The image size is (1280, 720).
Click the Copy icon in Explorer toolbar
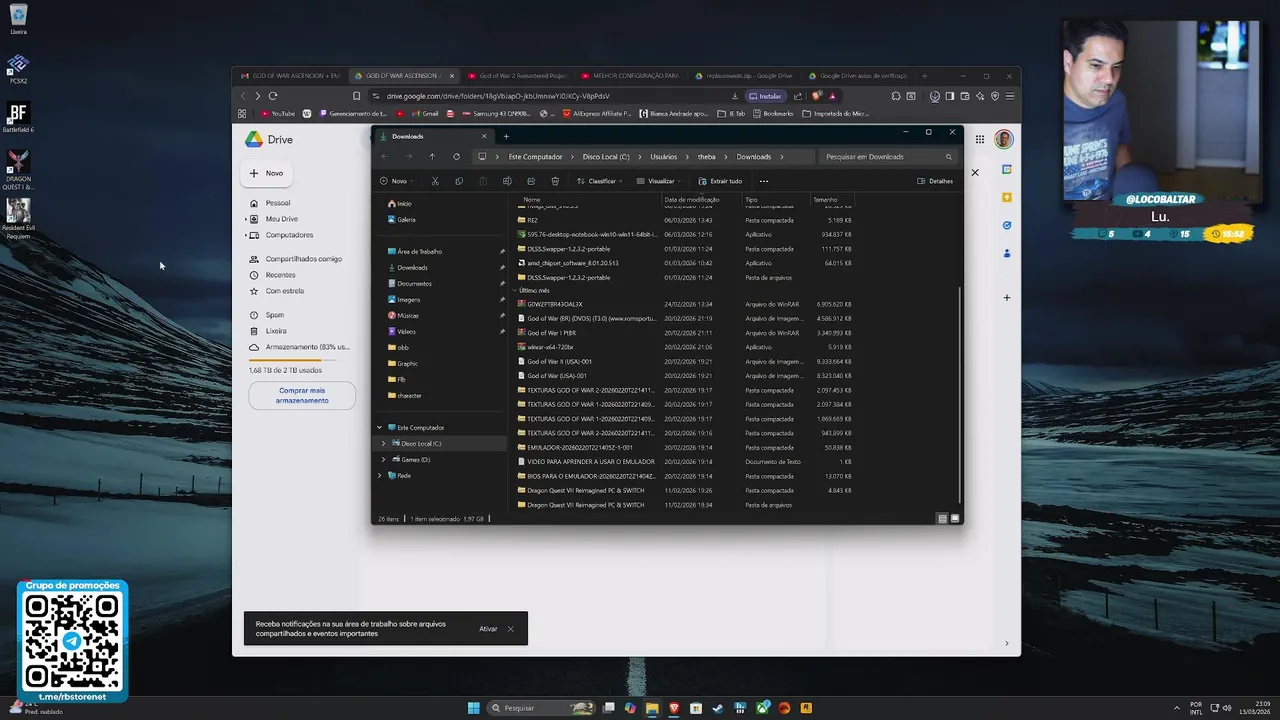(x=459, y=181)
